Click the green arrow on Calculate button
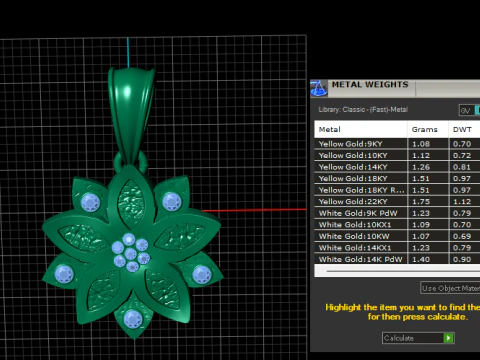The width and height of the screenshot is (480, 360). pyautogui.click(x=449, y=338)
